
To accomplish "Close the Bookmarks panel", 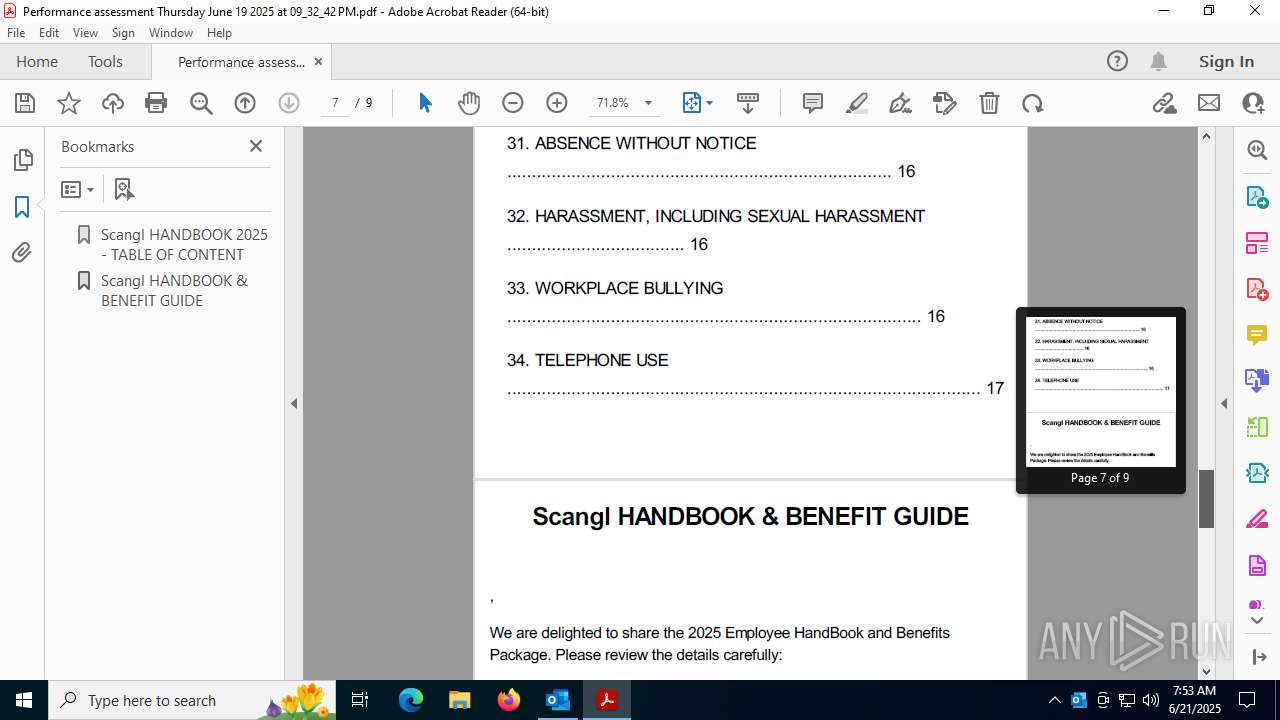I will (256, 146).
